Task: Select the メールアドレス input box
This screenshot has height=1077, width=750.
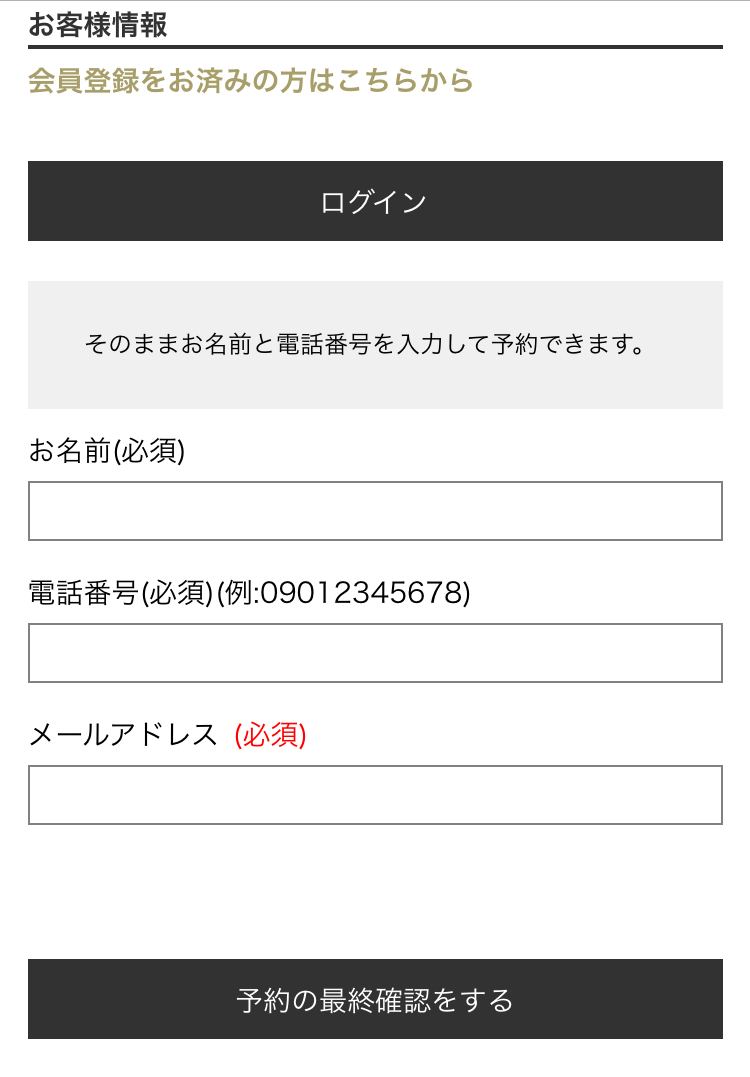Action: tap(375, 795)
